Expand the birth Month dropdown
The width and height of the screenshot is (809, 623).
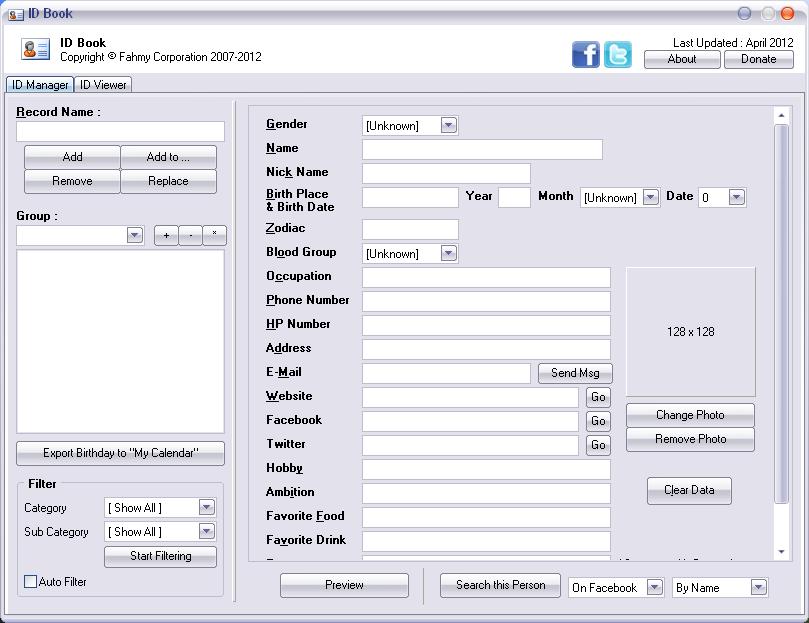click(650, 198)
